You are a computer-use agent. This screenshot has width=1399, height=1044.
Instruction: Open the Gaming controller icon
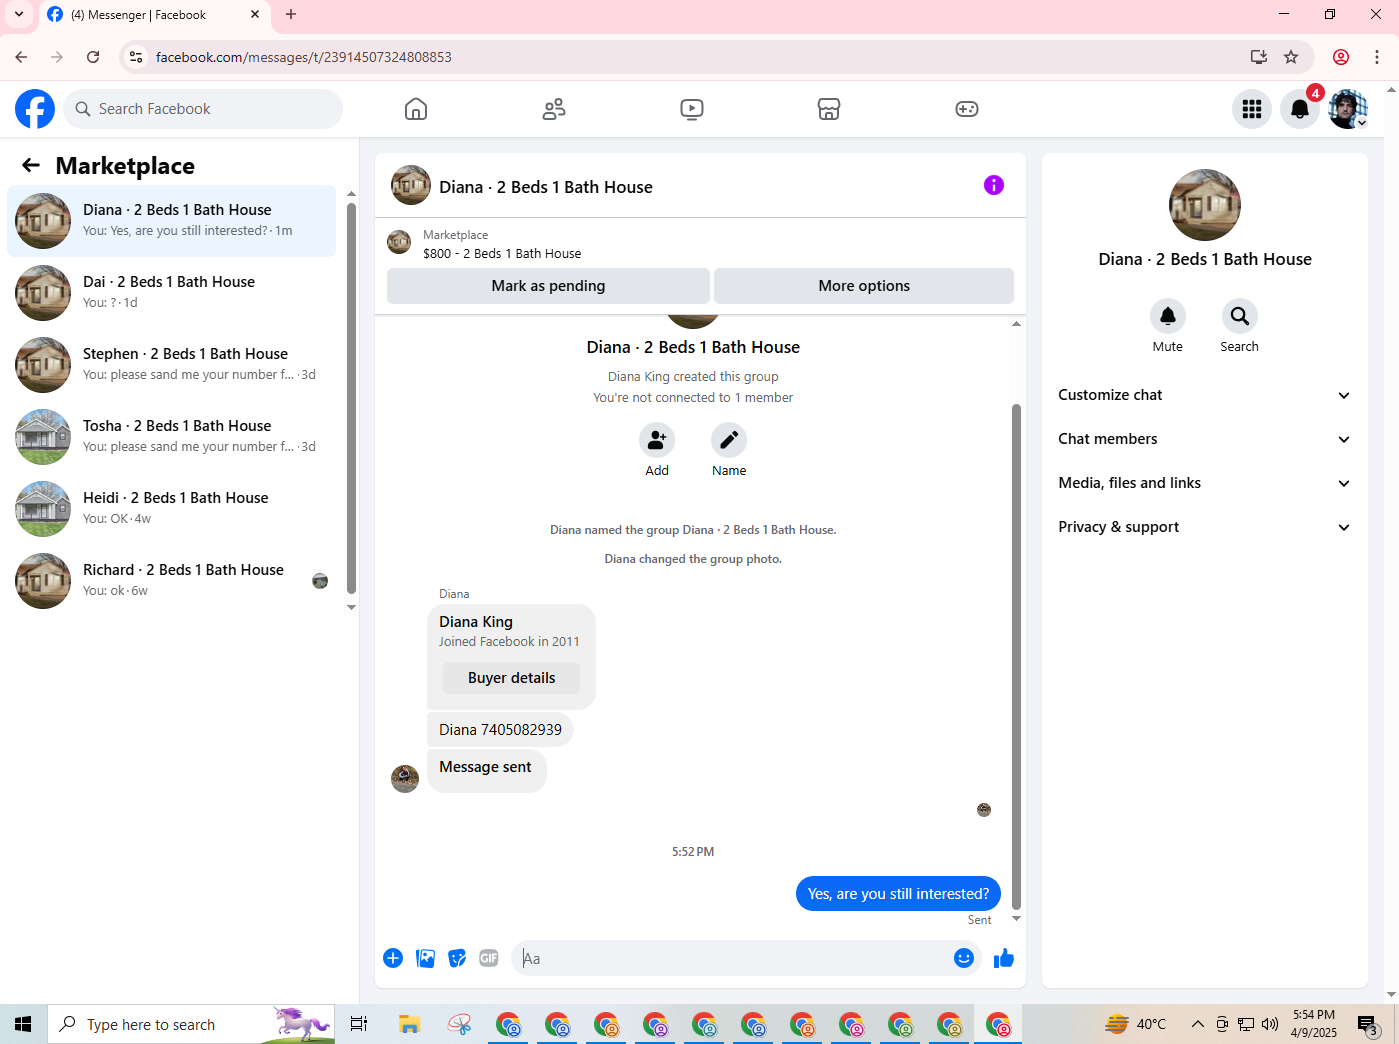tap(967, 109)
